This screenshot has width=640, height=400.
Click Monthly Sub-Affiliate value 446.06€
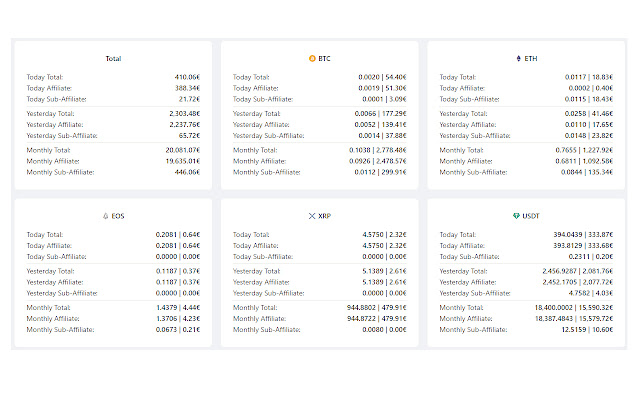[x=187, y=172]
